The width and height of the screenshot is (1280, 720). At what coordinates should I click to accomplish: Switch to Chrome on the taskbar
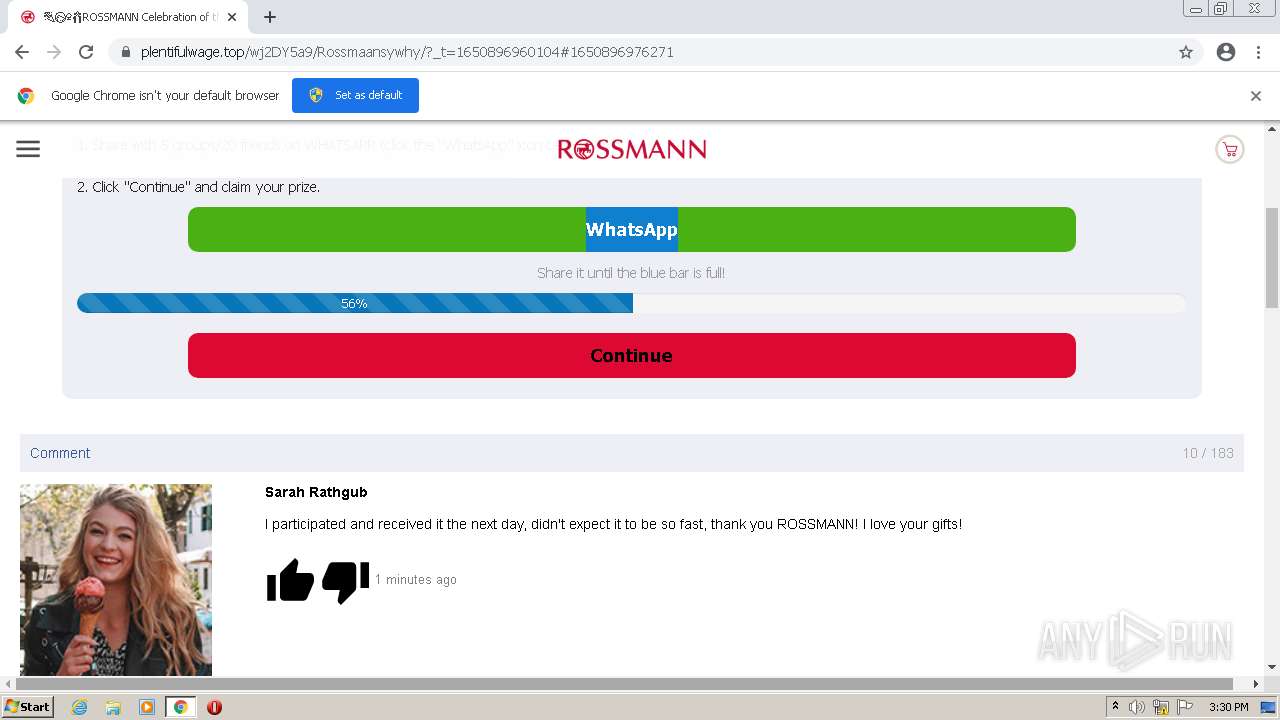tap(180, 707)
